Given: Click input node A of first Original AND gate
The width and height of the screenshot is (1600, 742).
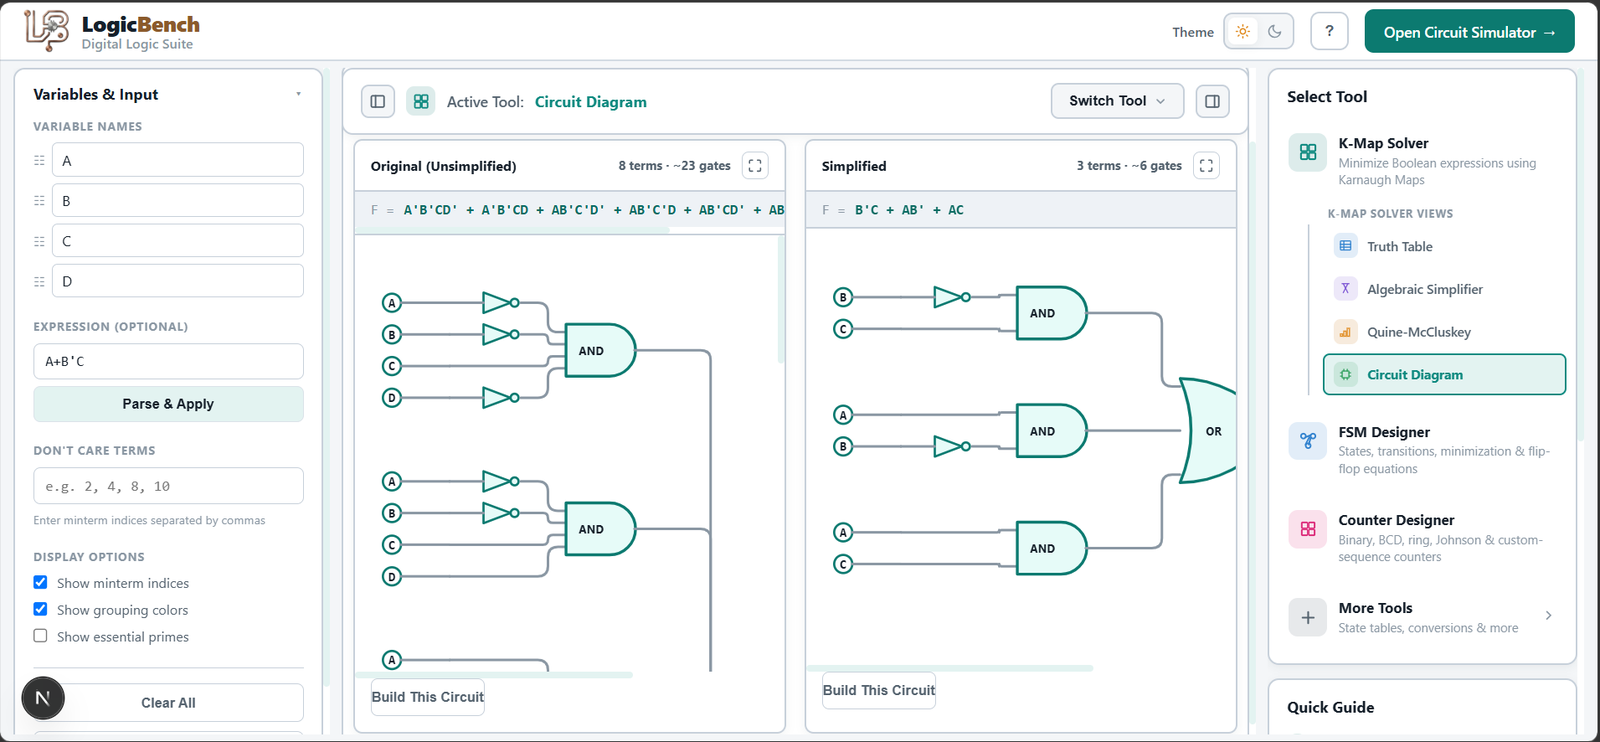Looking at the screenshot, I should [392, 302].
